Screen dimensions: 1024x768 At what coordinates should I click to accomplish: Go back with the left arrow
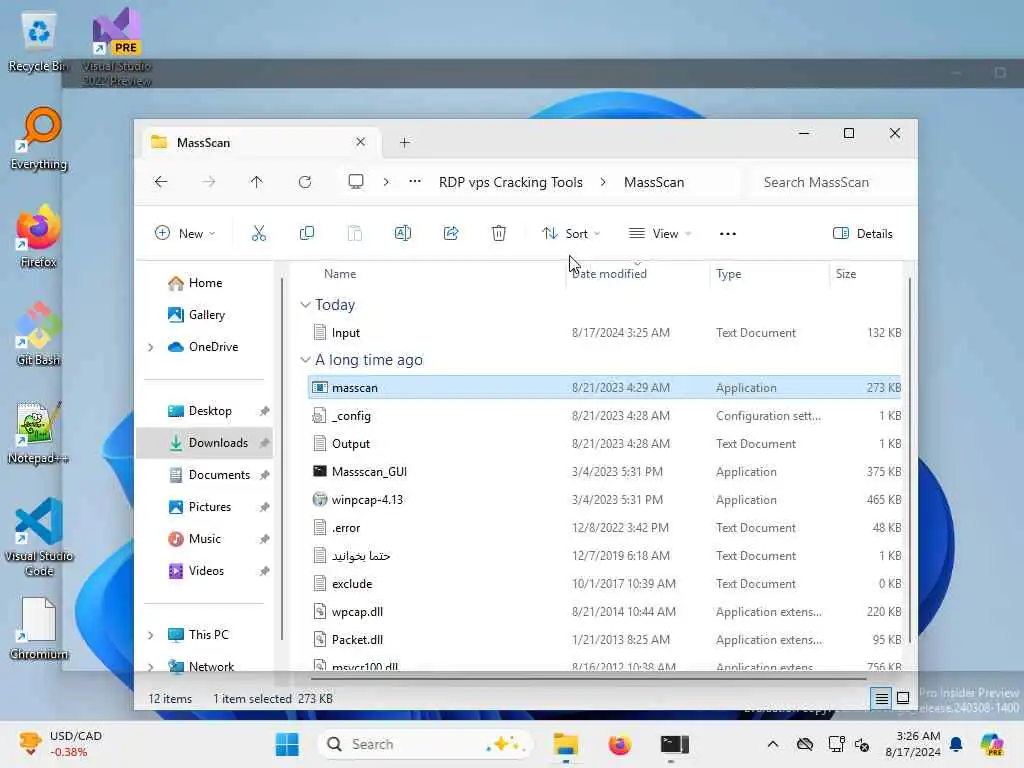point(161,182)
